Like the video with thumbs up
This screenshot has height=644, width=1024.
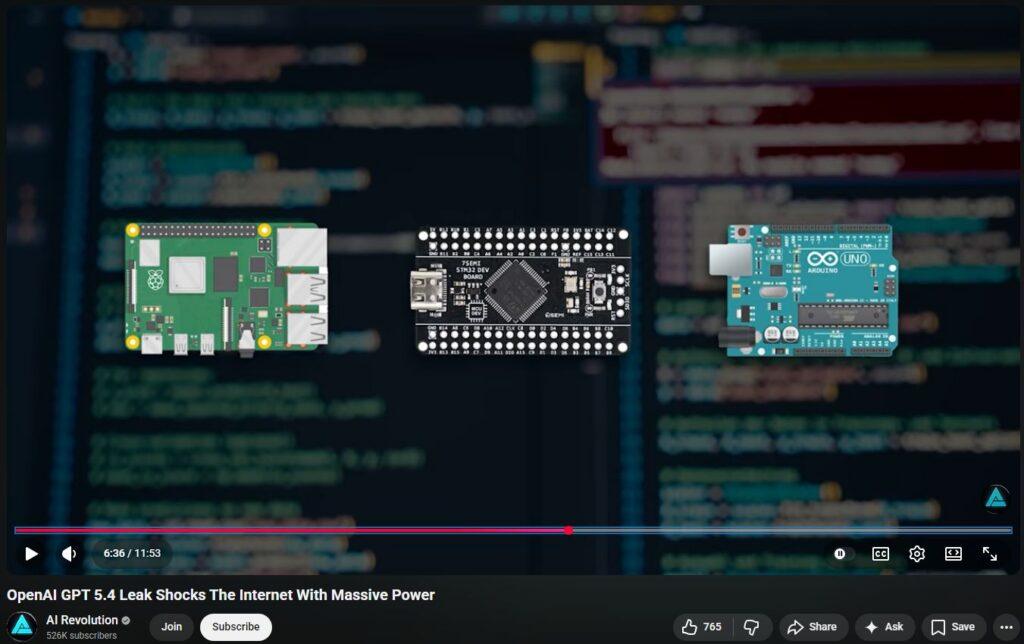click(x=701, y=627)
